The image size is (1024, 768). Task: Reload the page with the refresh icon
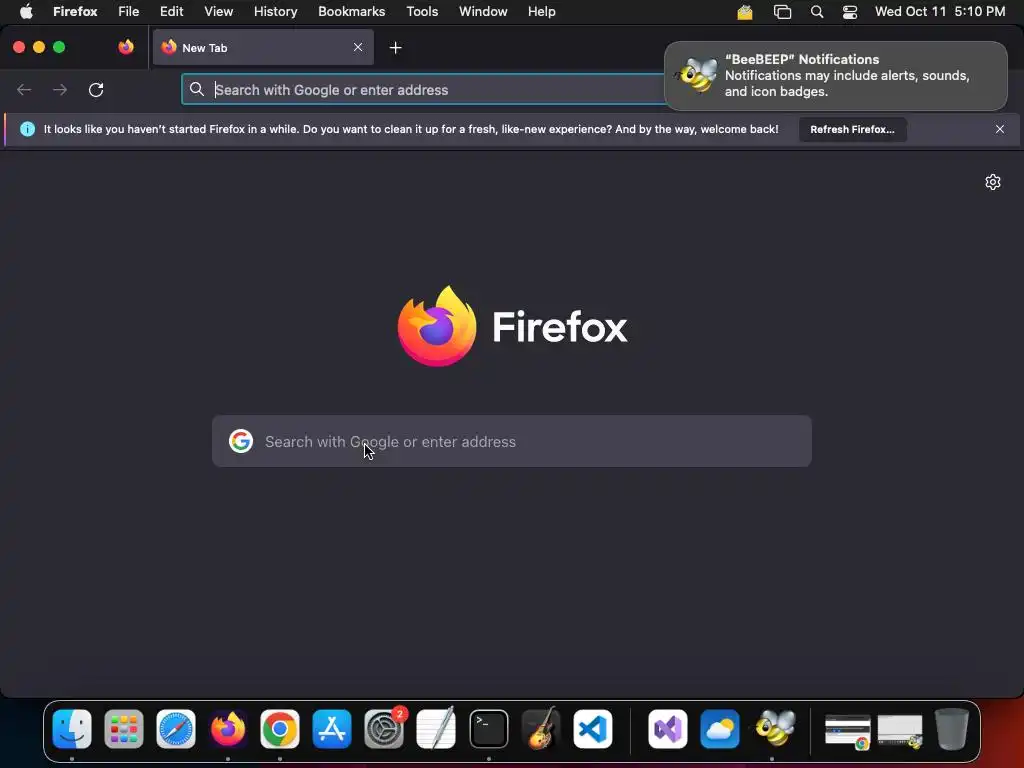click(96, 89)
